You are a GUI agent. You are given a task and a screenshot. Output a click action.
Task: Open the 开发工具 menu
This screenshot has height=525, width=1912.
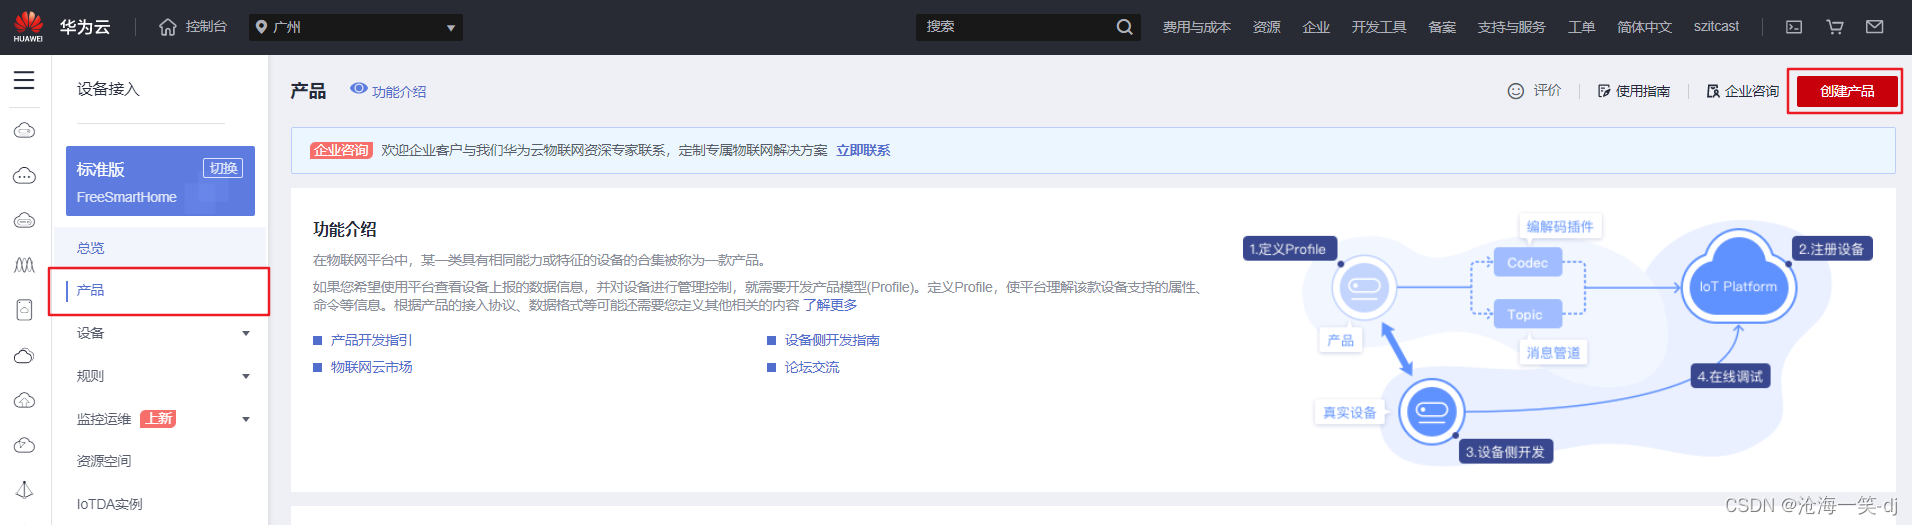click(x=1379, y=27)
